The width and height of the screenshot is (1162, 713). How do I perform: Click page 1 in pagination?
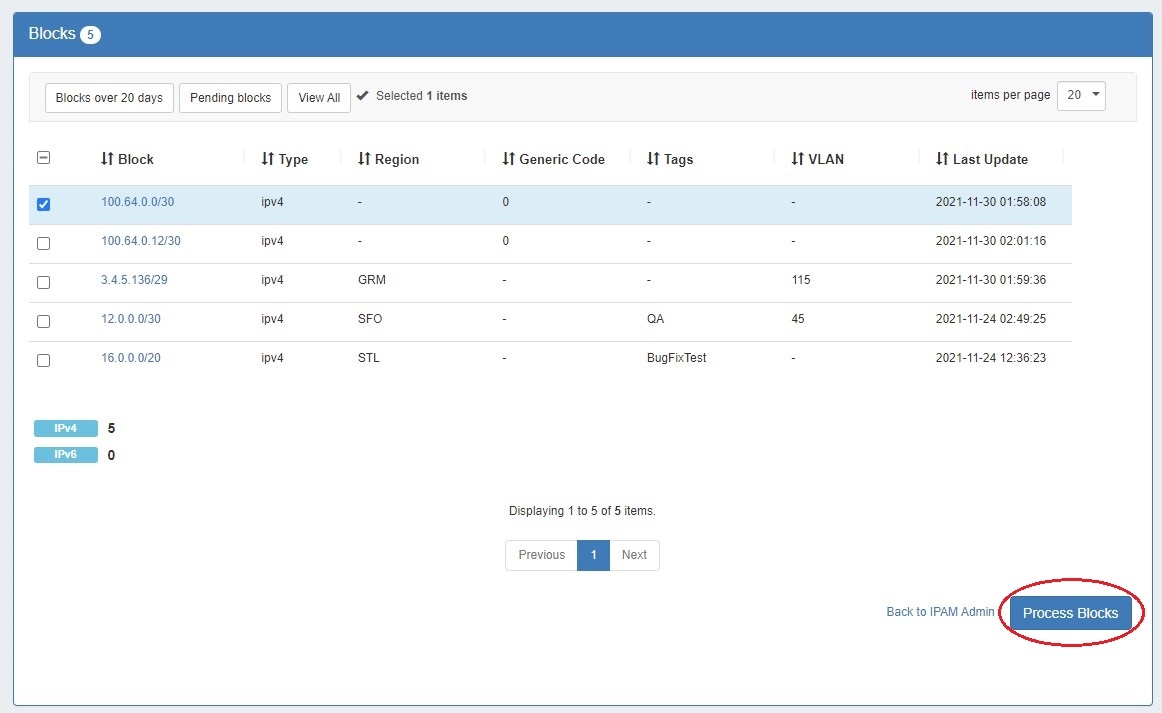click(x=593, y=555)
